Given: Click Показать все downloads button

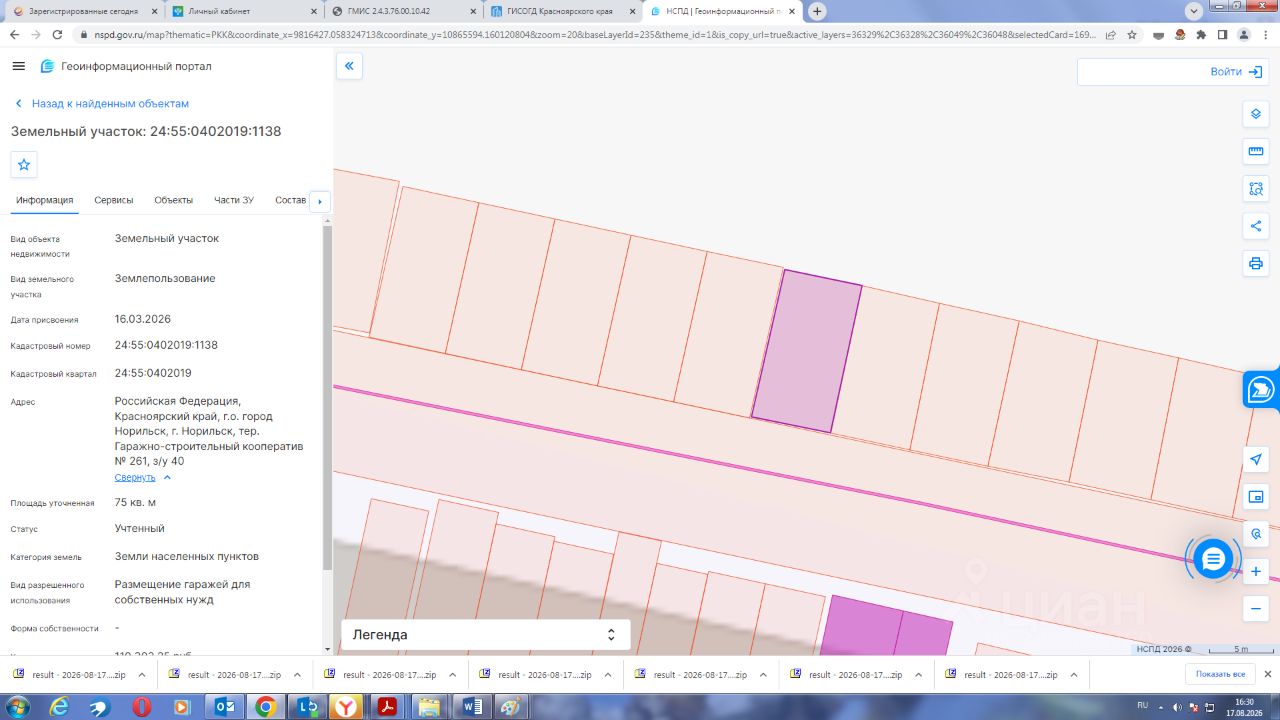Looking at the screenshot, I should [1220, 675].
